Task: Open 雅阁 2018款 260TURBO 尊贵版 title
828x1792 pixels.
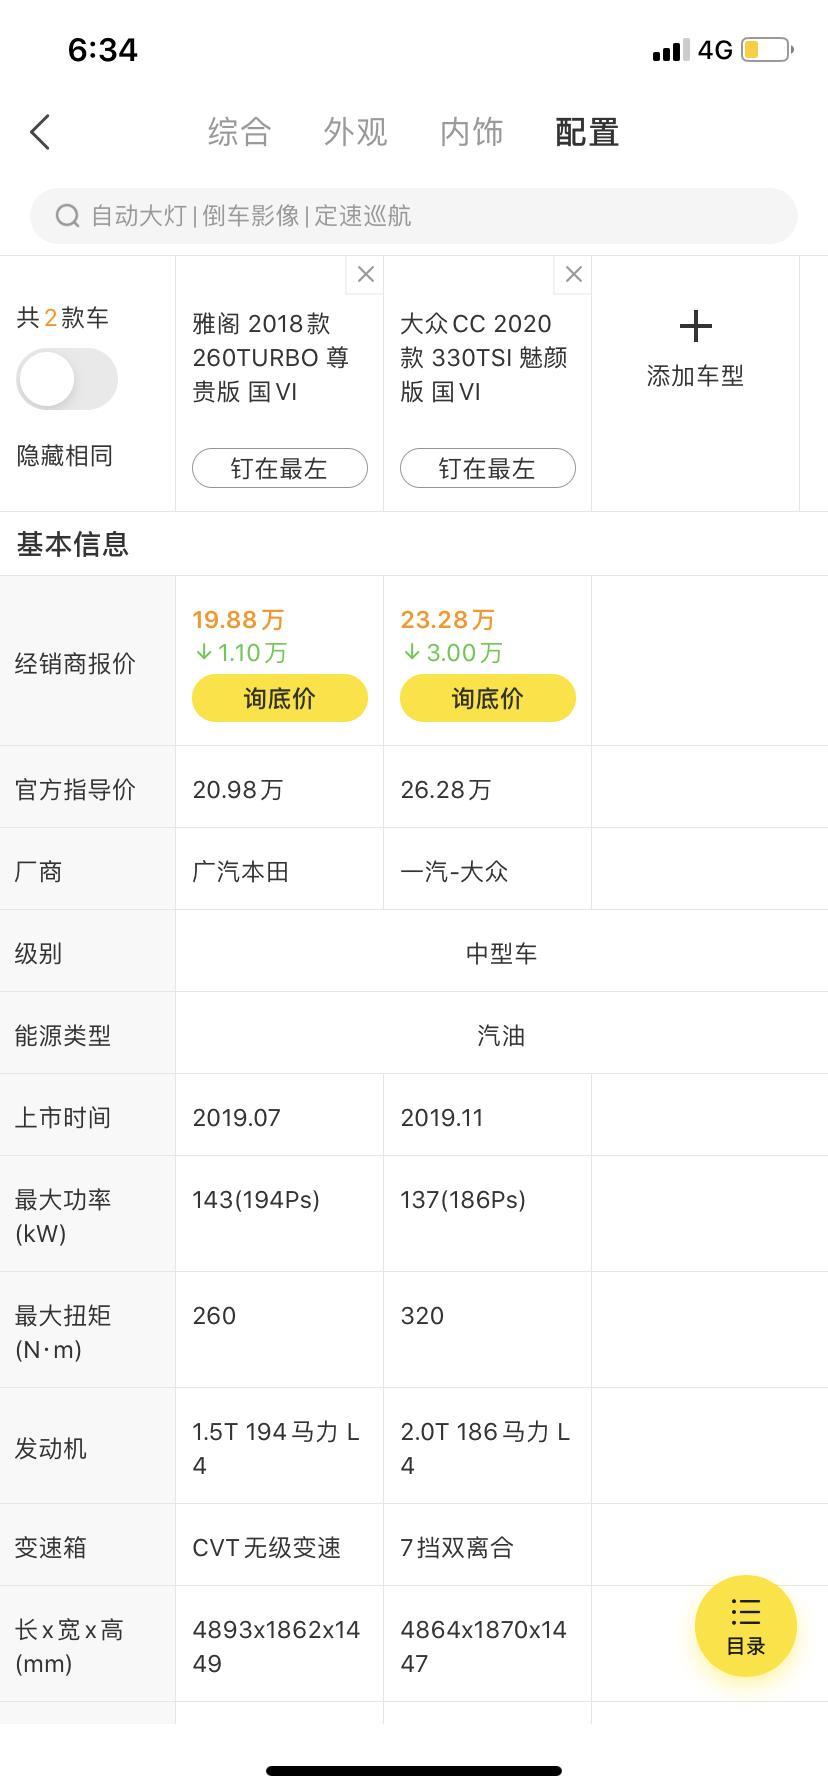Action: tap(270, 357)
